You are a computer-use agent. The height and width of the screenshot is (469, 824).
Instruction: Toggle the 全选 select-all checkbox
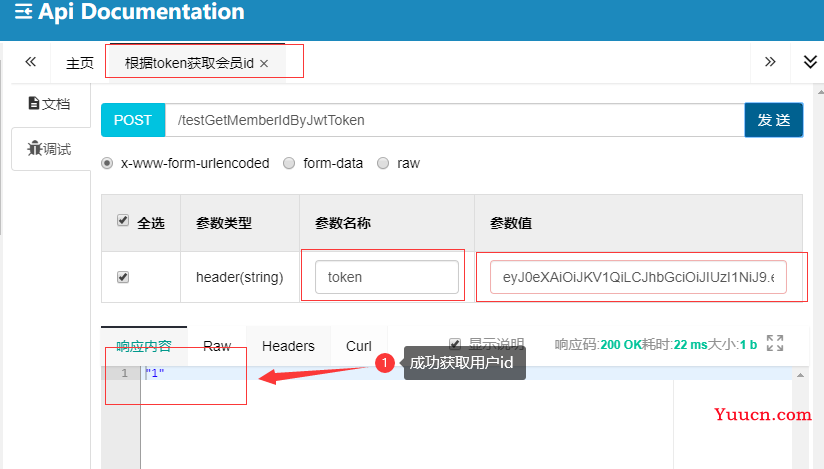click(x=123, y=220)
